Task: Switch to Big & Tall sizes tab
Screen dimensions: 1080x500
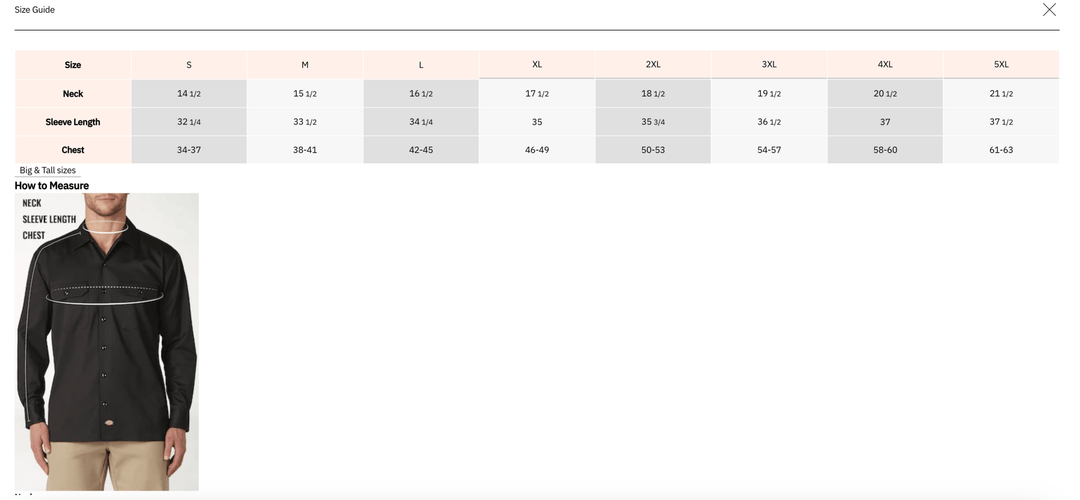Action: [48, 170]
